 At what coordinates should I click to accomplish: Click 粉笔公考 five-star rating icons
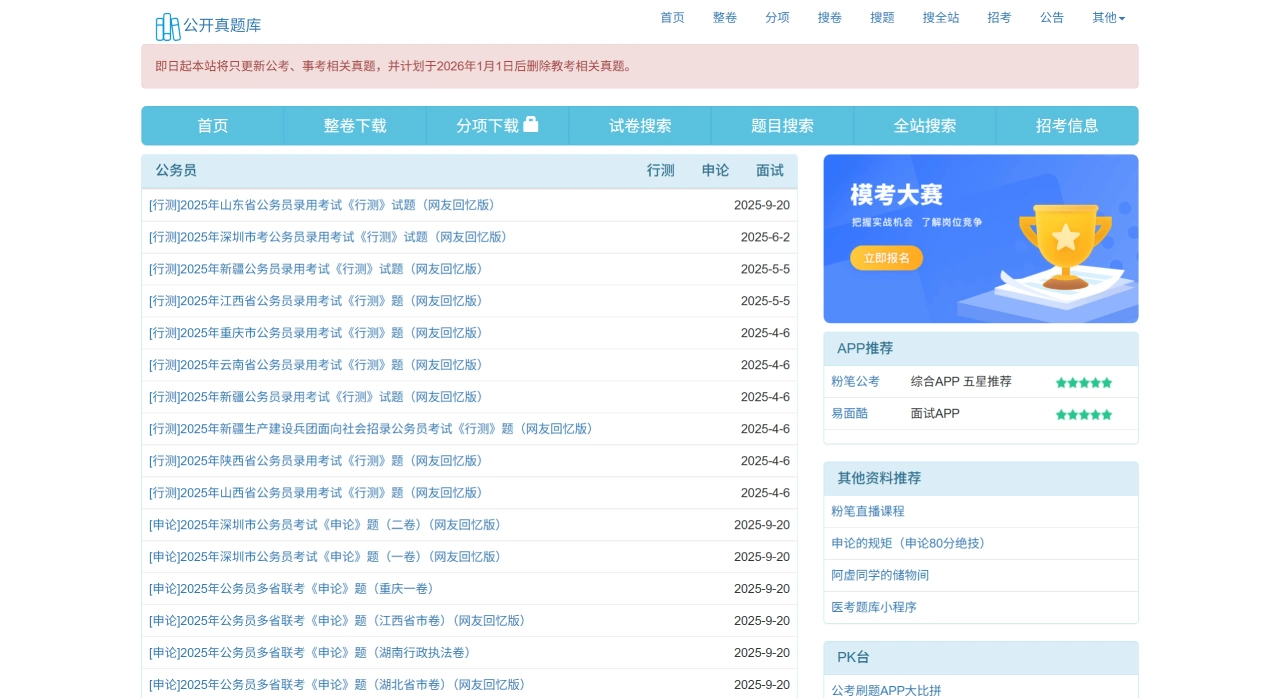pos(1083,382)
